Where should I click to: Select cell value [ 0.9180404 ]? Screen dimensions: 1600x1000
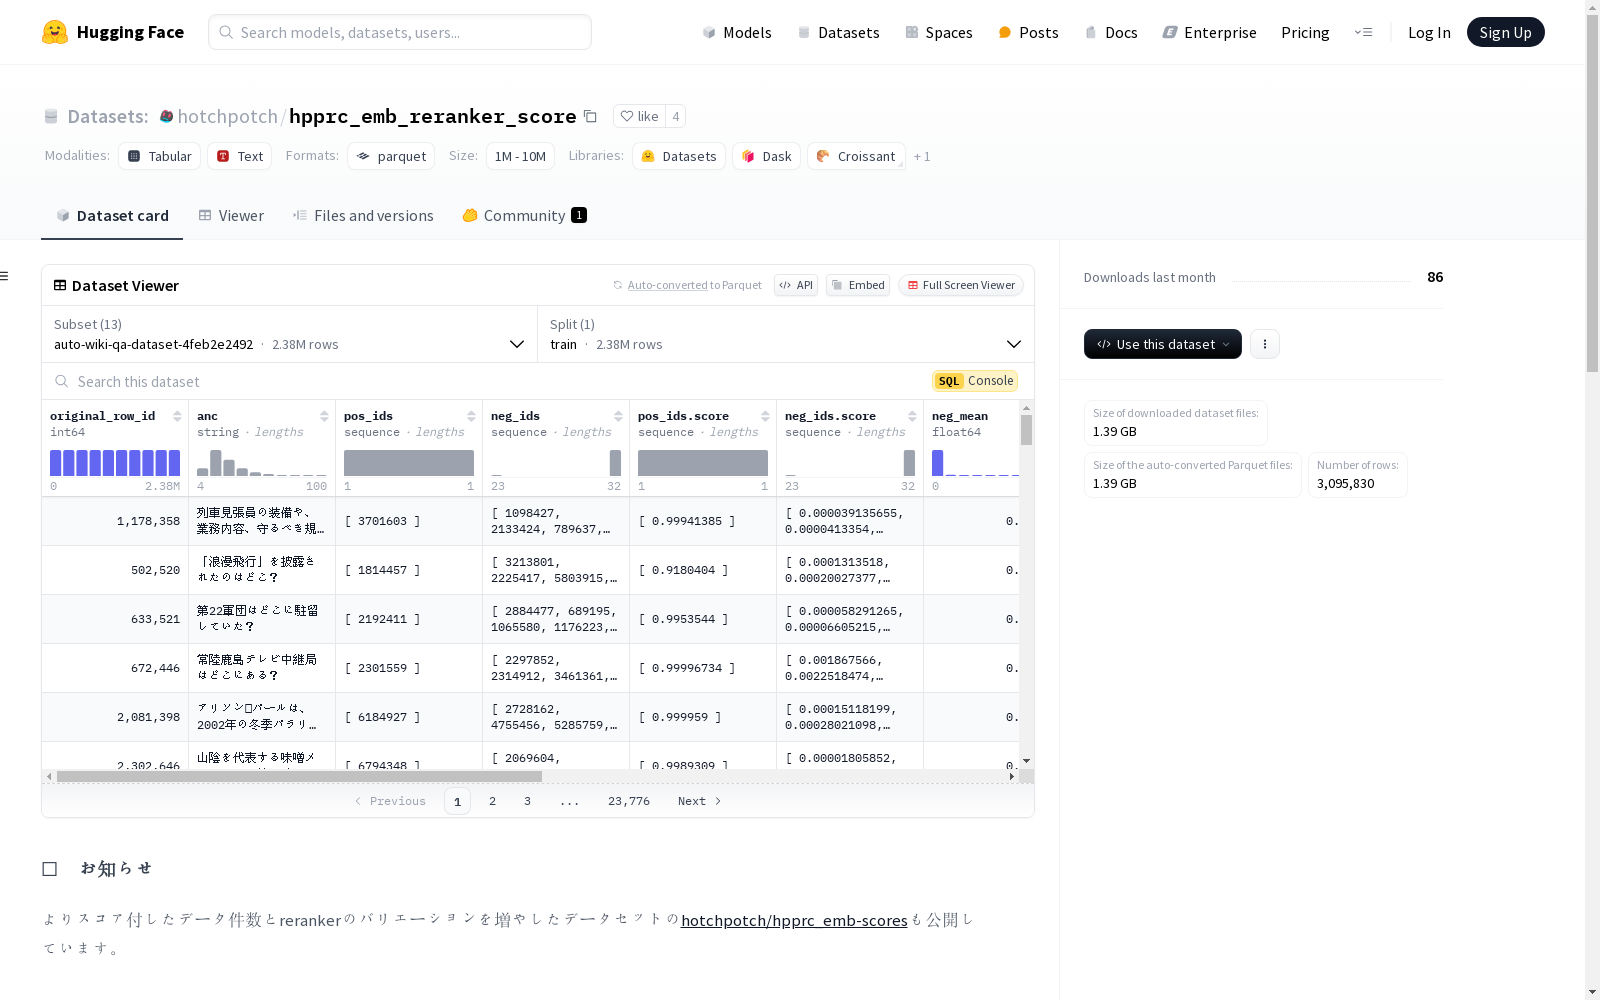pyautogui.click(x=703, y=570)
